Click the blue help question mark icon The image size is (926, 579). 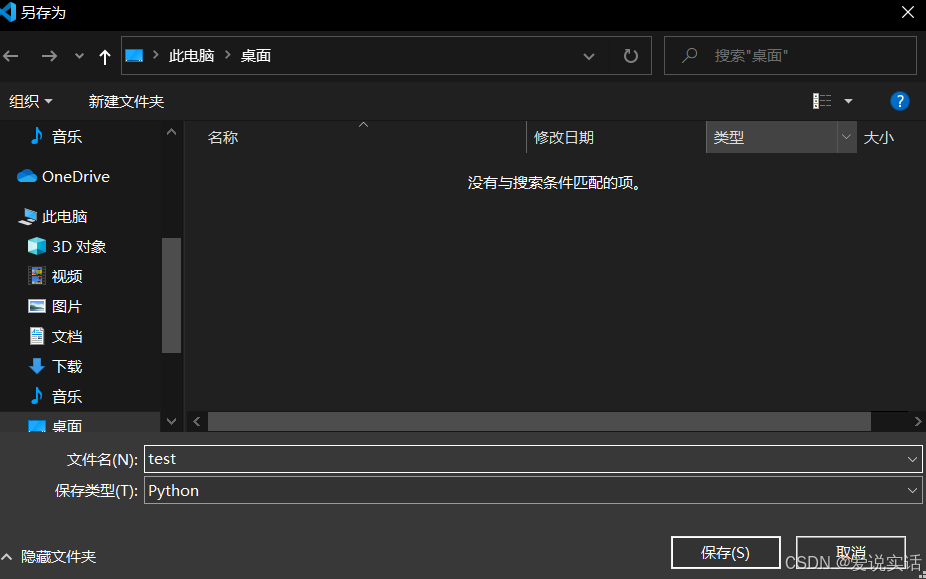pyautogui.click(x=899, y=100)
